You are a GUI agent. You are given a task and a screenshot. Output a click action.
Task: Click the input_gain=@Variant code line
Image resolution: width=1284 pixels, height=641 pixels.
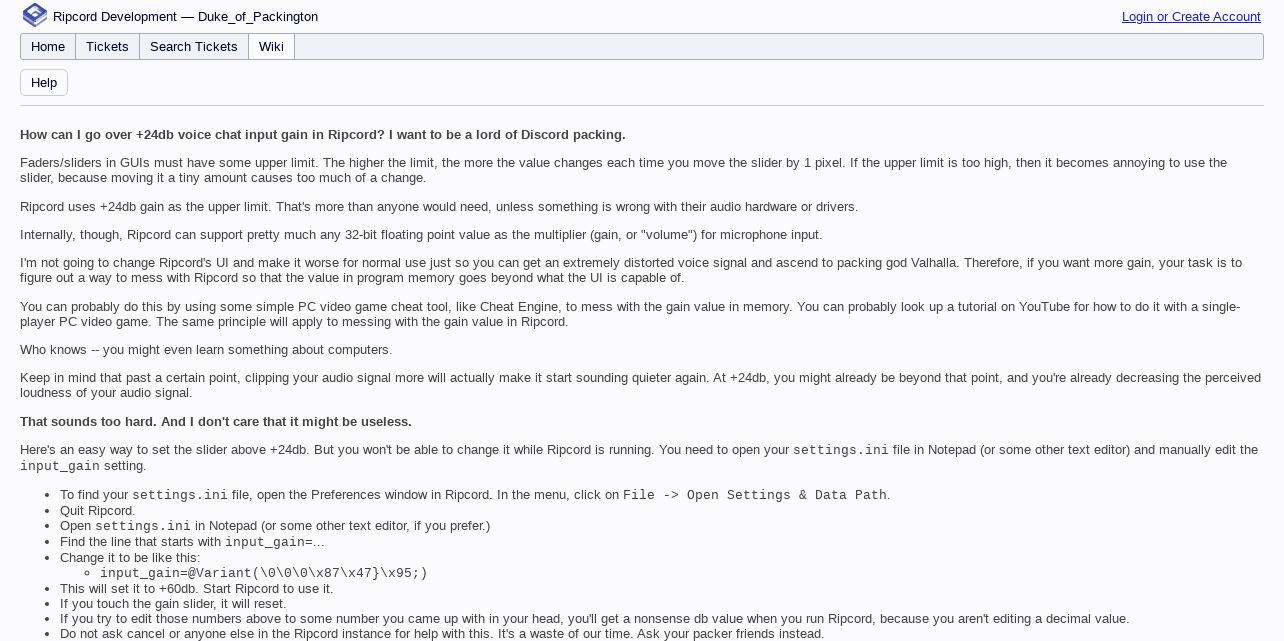[264, 573]
